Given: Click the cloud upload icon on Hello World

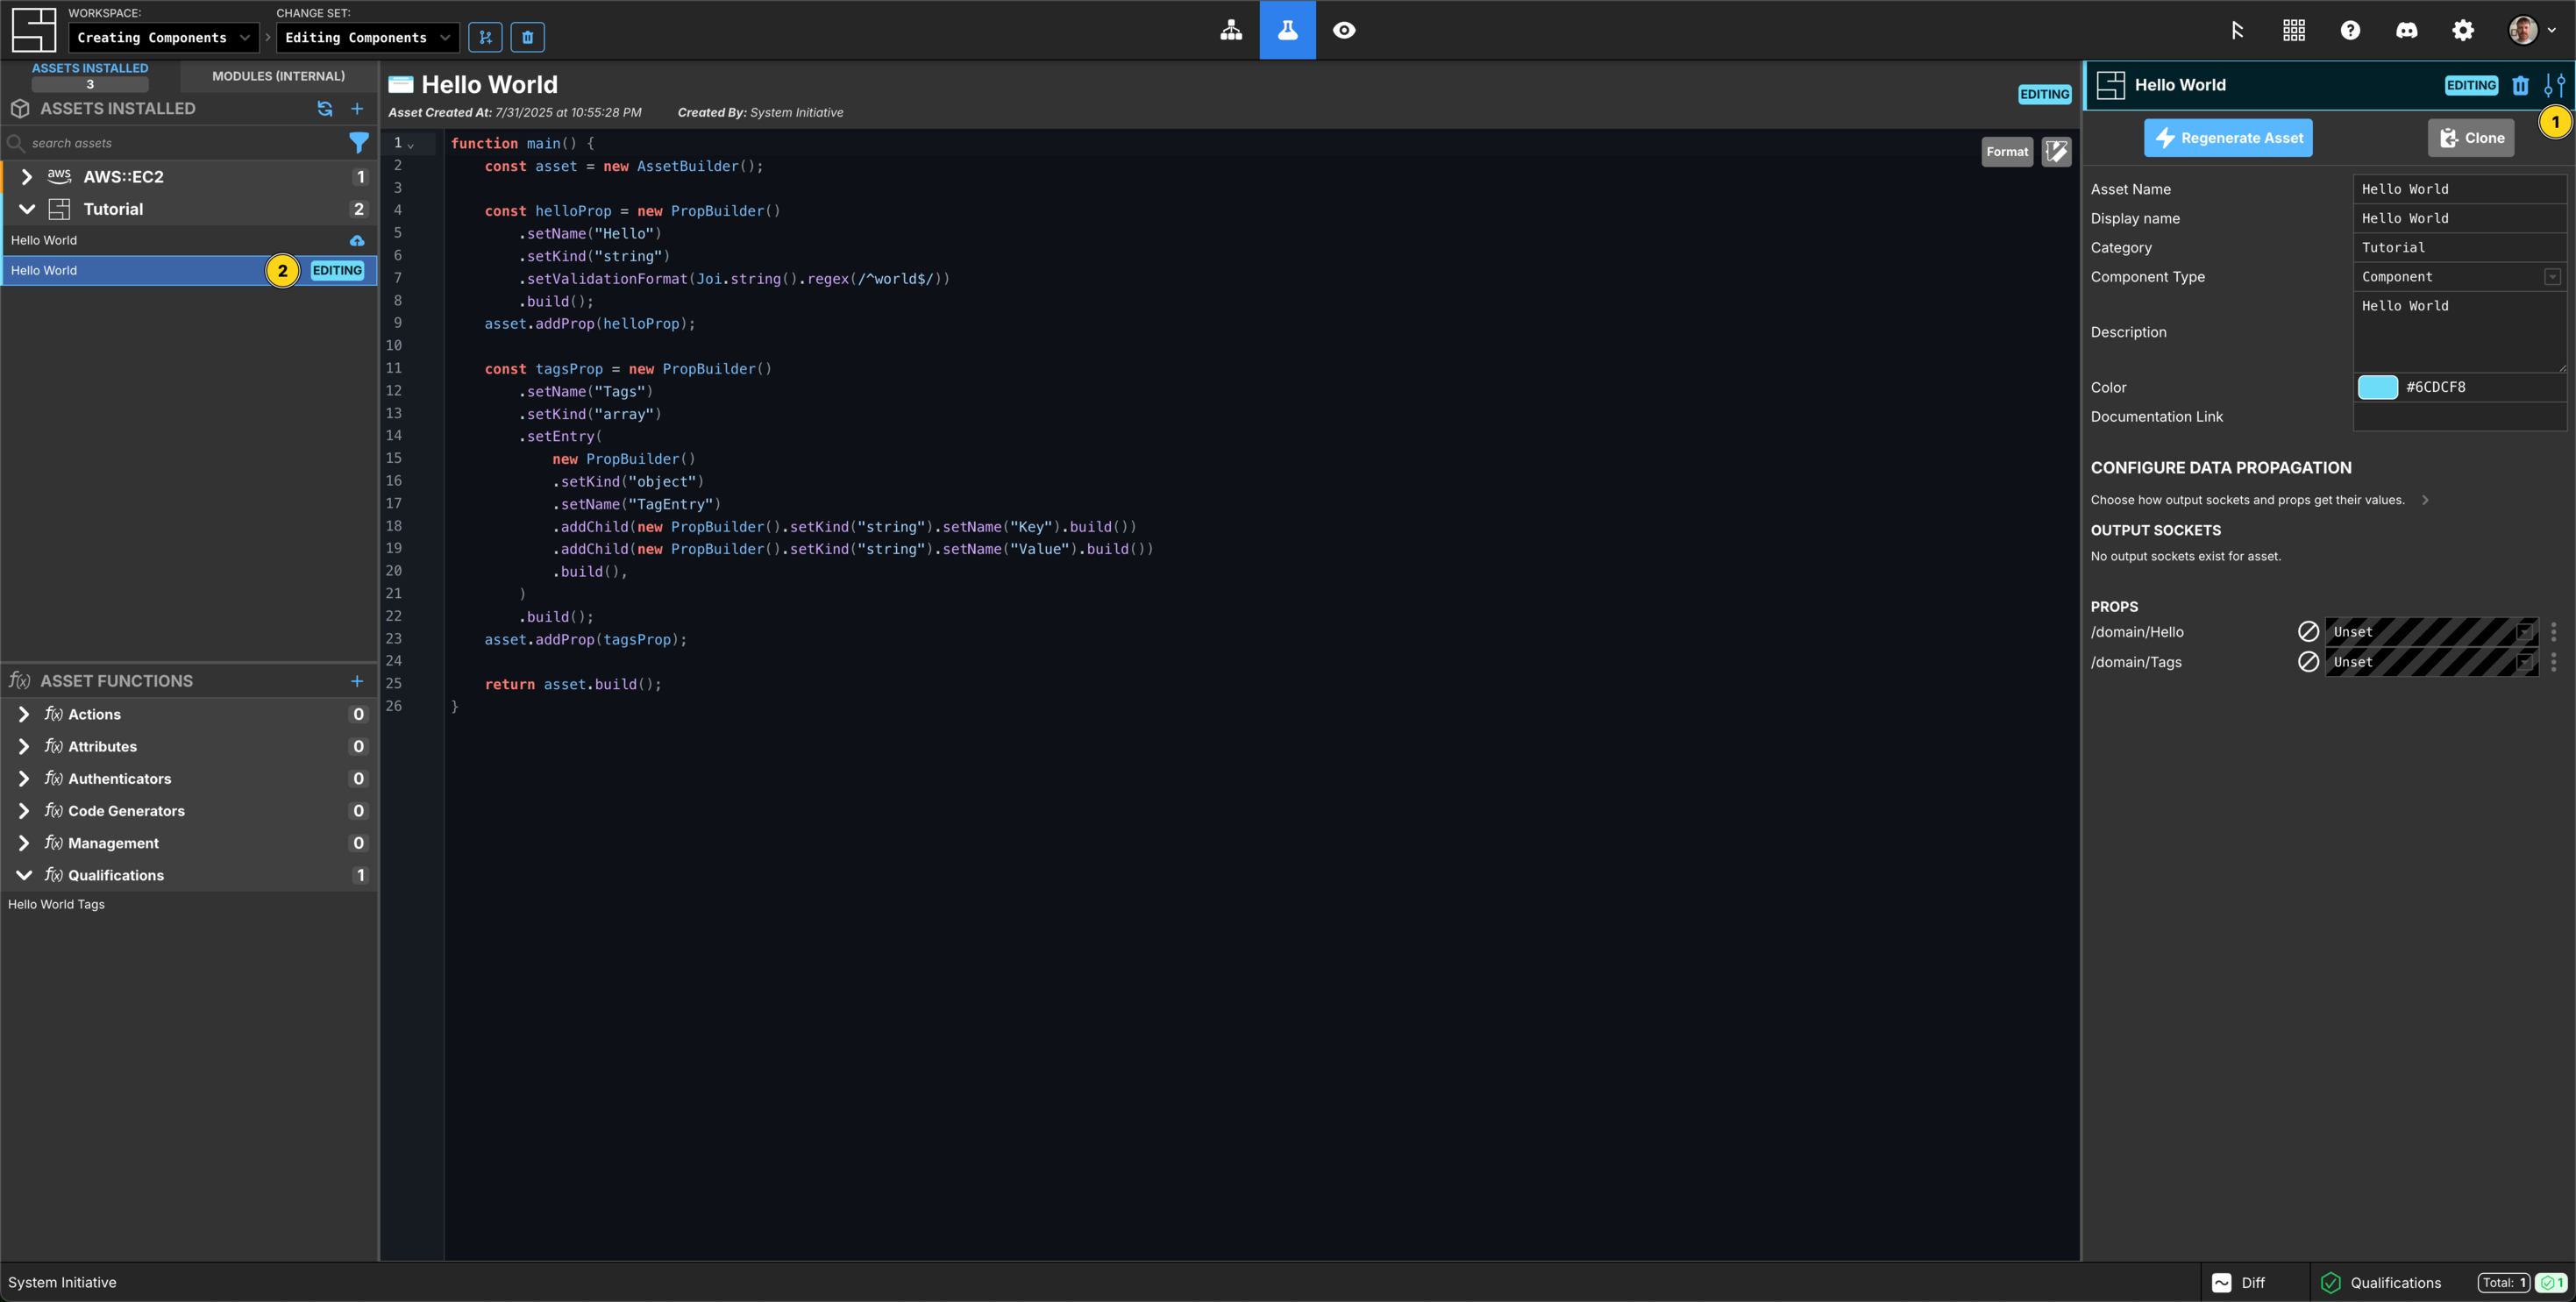Looking at the screenshot, I should [357, 241].
